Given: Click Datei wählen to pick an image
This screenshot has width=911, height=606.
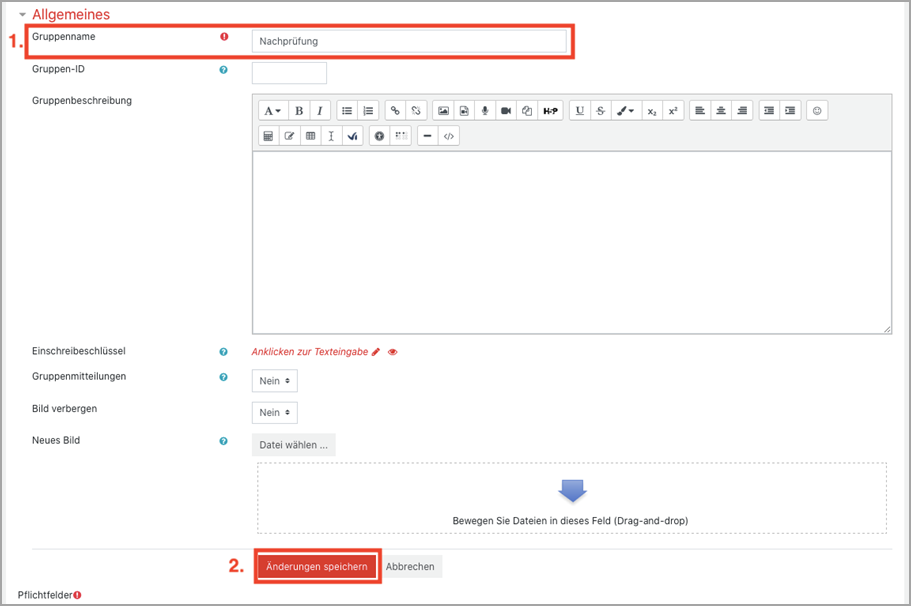Looking at the screenshot, I should coord(293,445).
